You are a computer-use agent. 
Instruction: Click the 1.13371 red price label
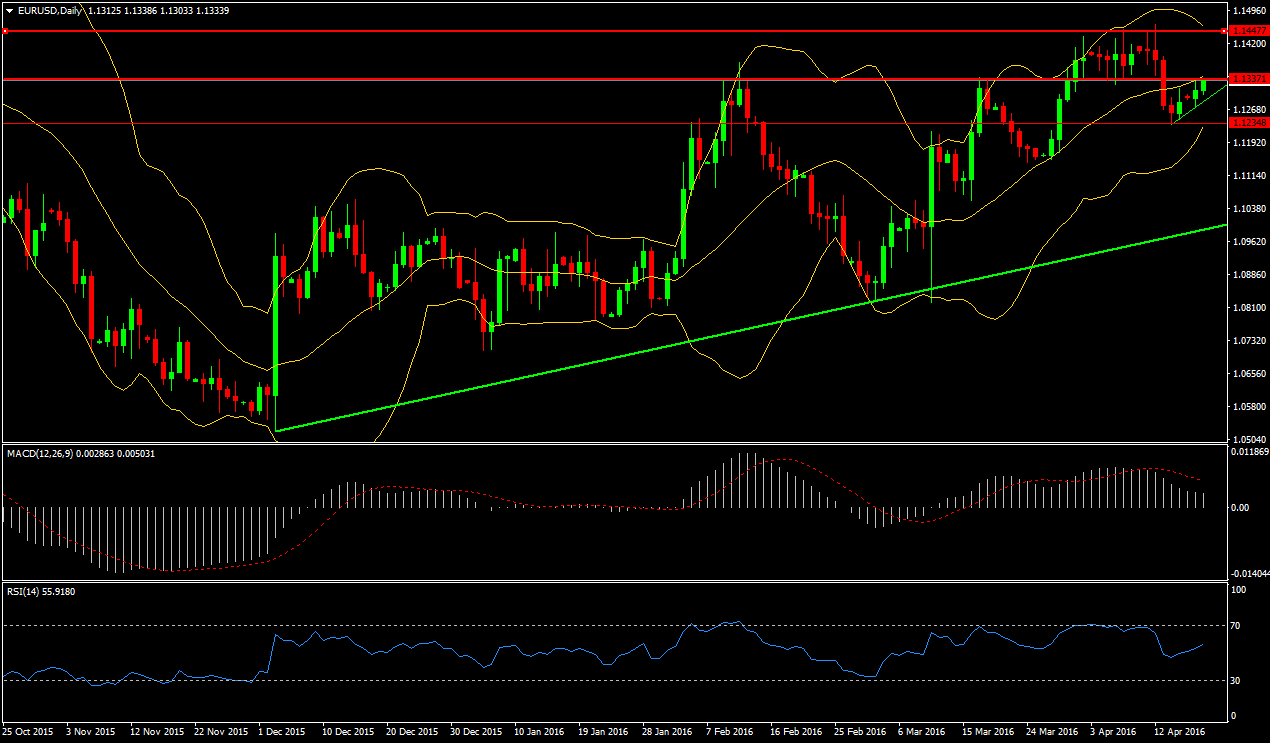coord(1249,79)
